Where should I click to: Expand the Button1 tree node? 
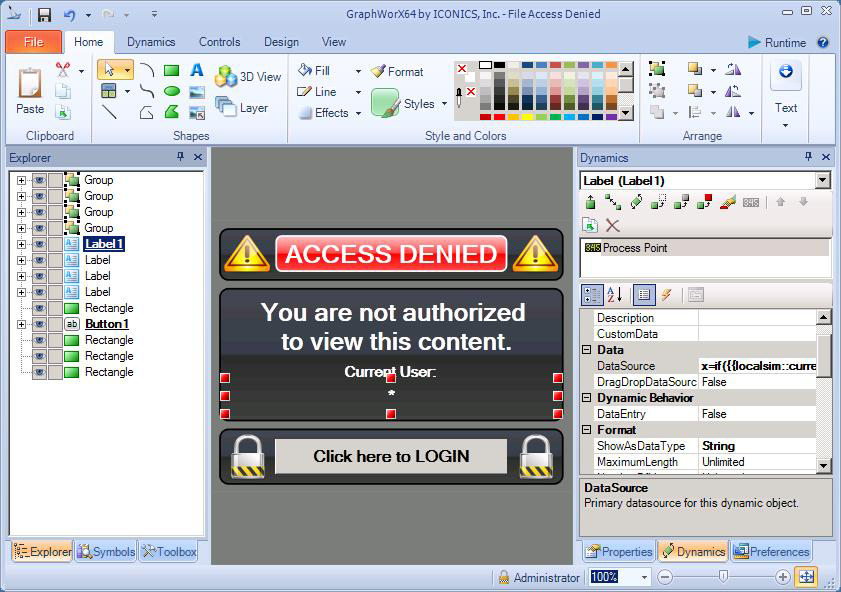(x=21, y=324)
